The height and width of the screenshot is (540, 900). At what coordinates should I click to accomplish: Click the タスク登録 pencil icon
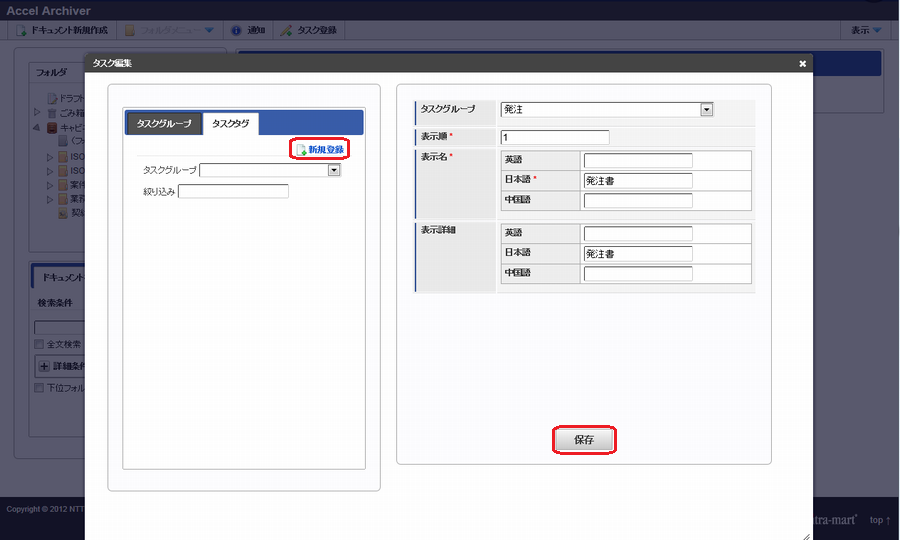[286, 30]
